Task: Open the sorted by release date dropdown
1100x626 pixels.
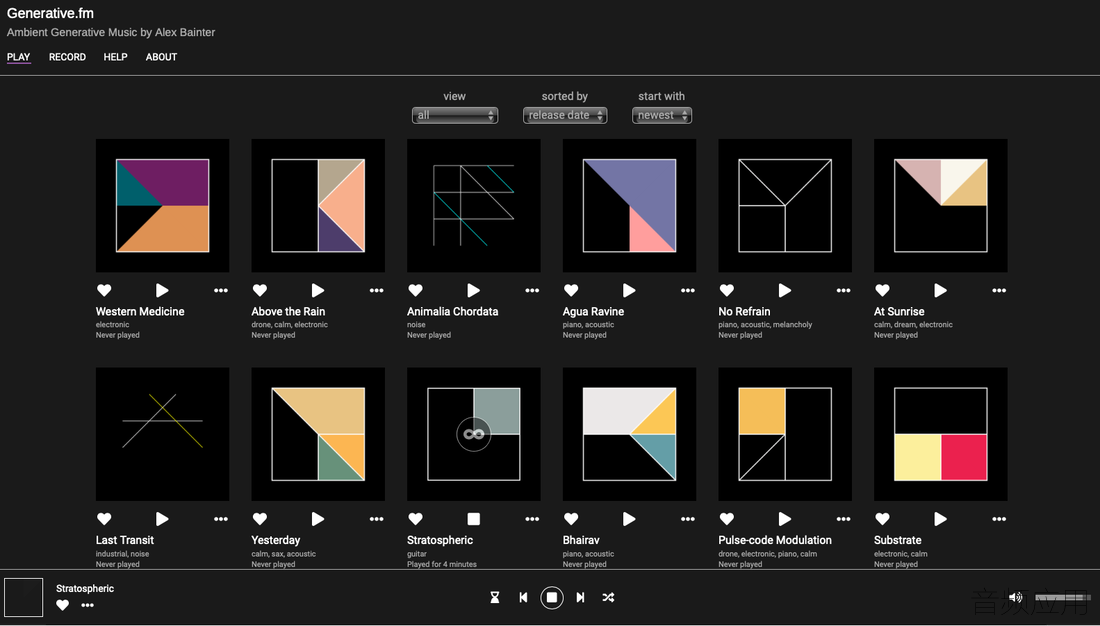Action: coord(565,115)
